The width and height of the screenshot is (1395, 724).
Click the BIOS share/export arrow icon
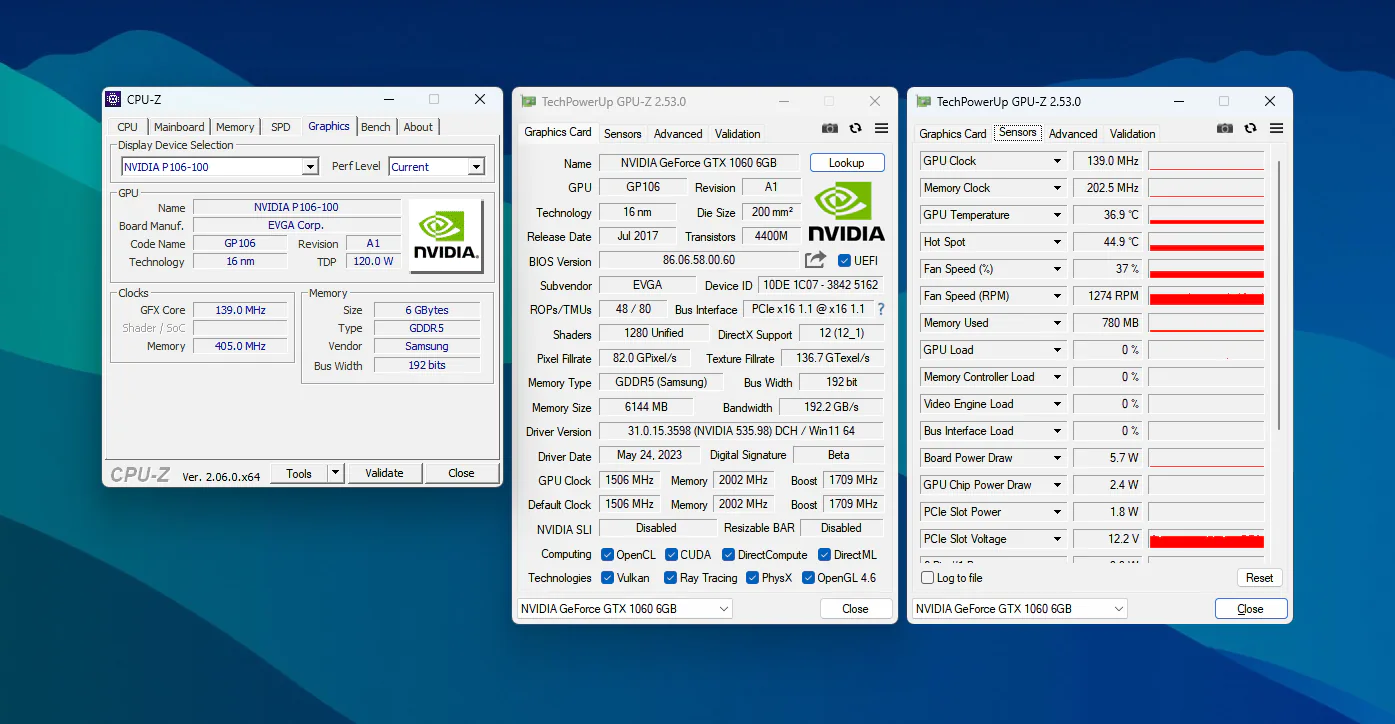(815, 260)
